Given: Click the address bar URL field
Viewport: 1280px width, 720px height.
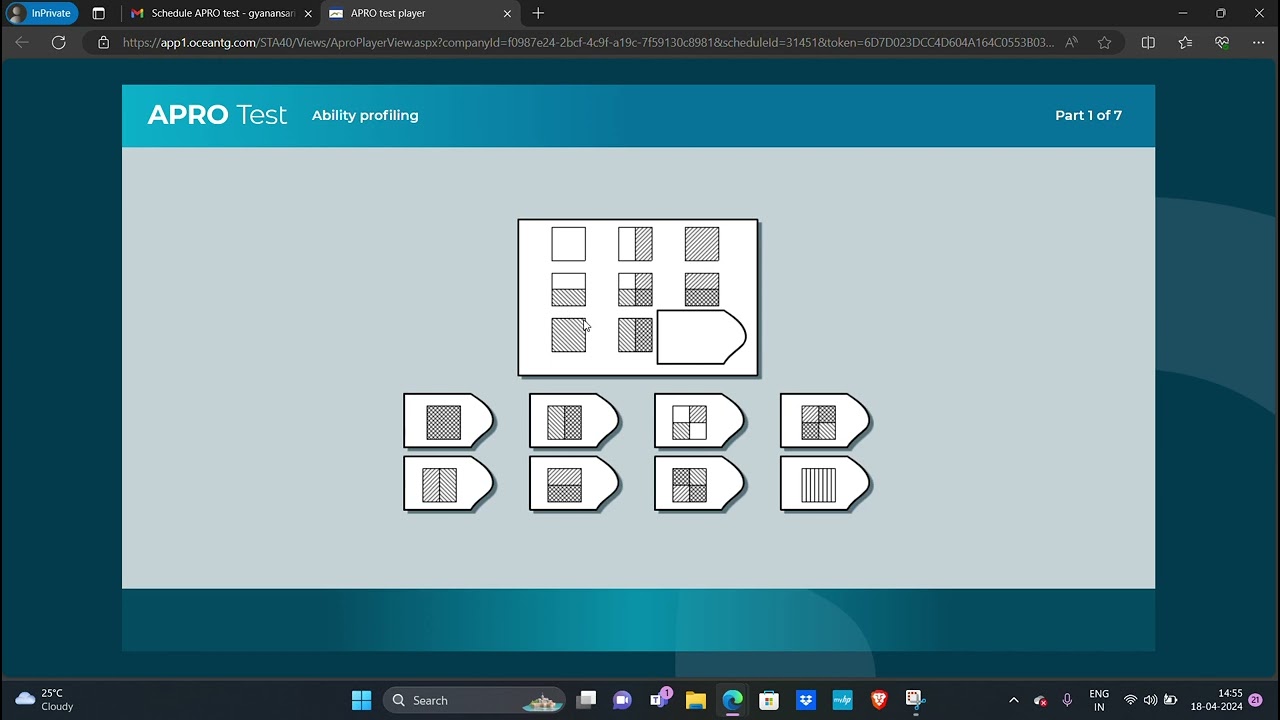Looking at the screenshot, I should point(588,42).
